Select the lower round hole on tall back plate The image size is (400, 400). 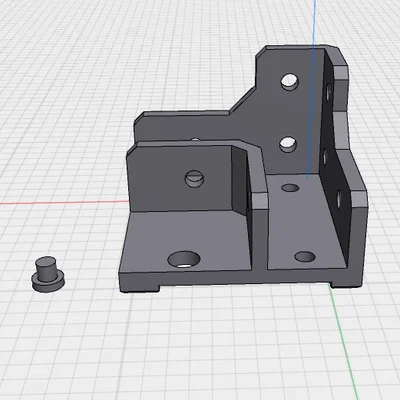click(288, 144)
